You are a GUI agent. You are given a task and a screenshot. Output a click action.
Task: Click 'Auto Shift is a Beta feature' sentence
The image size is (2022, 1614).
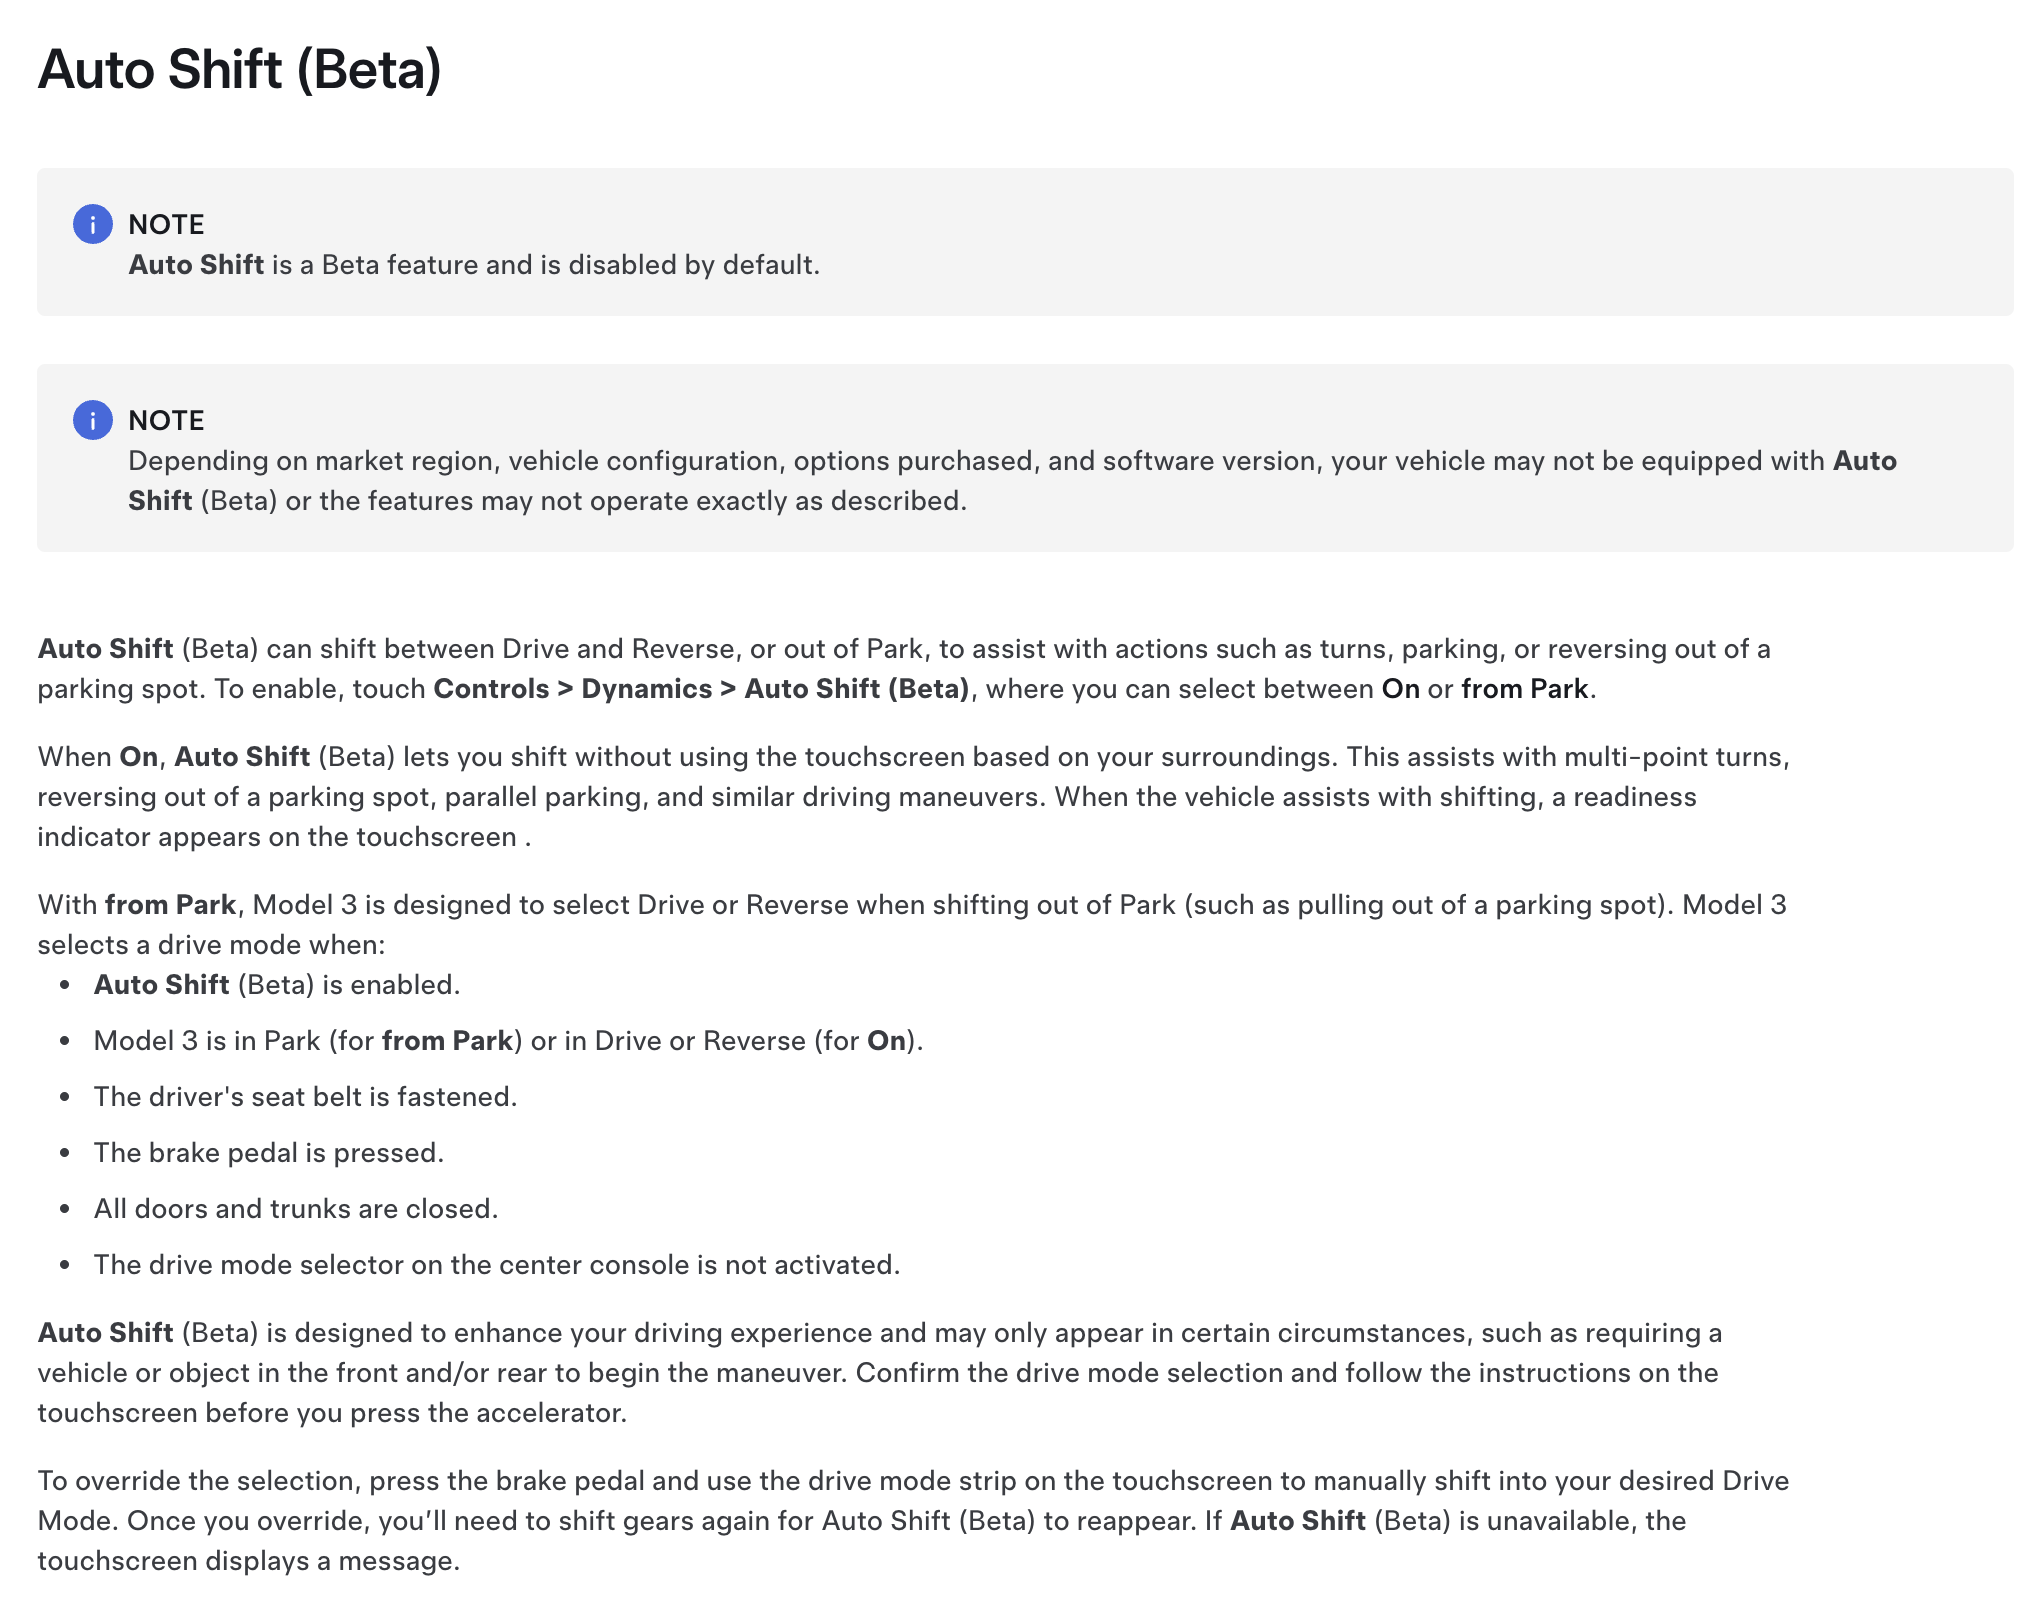474,265
